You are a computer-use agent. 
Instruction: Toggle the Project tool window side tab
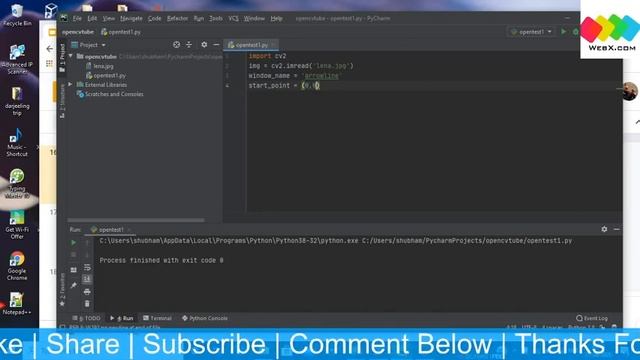tap(62, 58)
